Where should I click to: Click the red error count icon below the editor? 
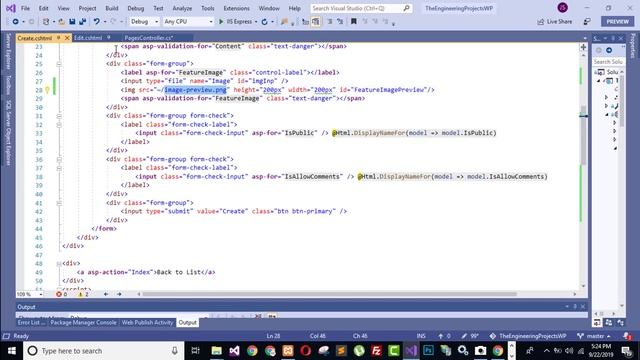[x=59, y=294]
